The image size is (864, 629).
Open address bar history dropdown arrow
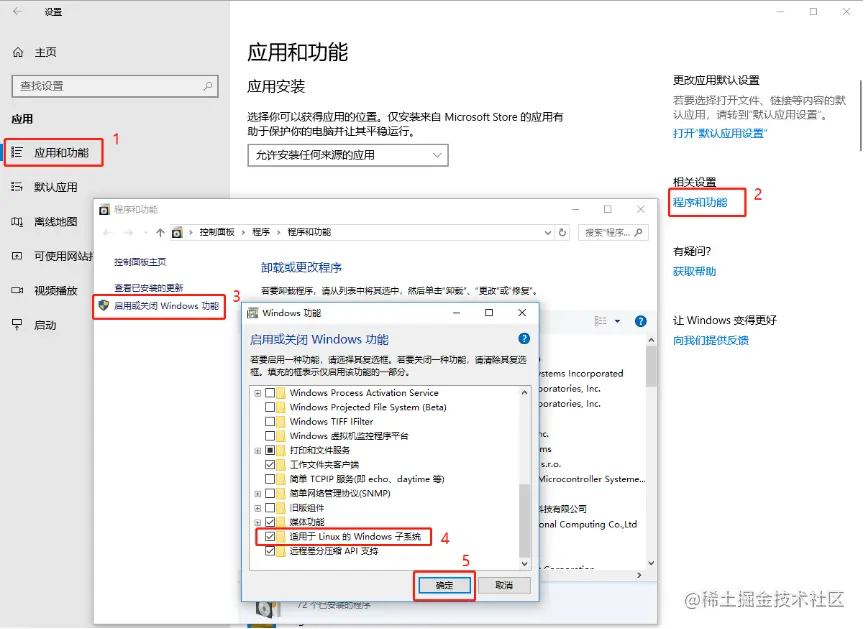[x=548, y=232]
